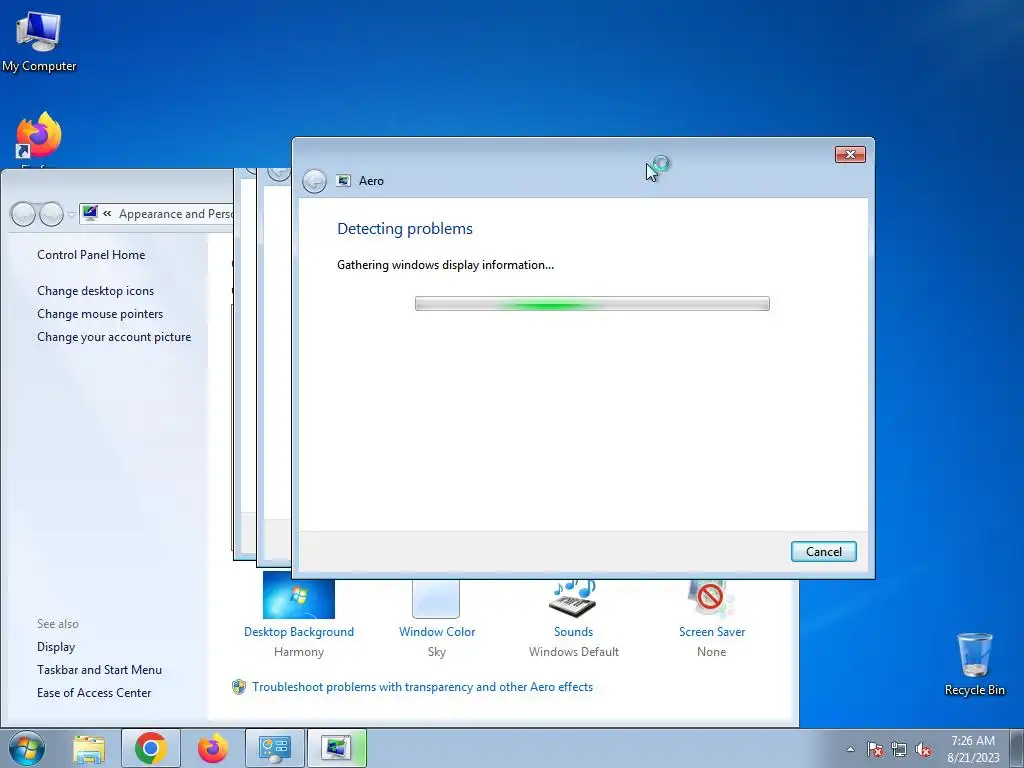Open Action Center flag icon
Image resolution: width=1024 pixels, height=768 pixels.
pyautogui.click(x=875, y=749)
